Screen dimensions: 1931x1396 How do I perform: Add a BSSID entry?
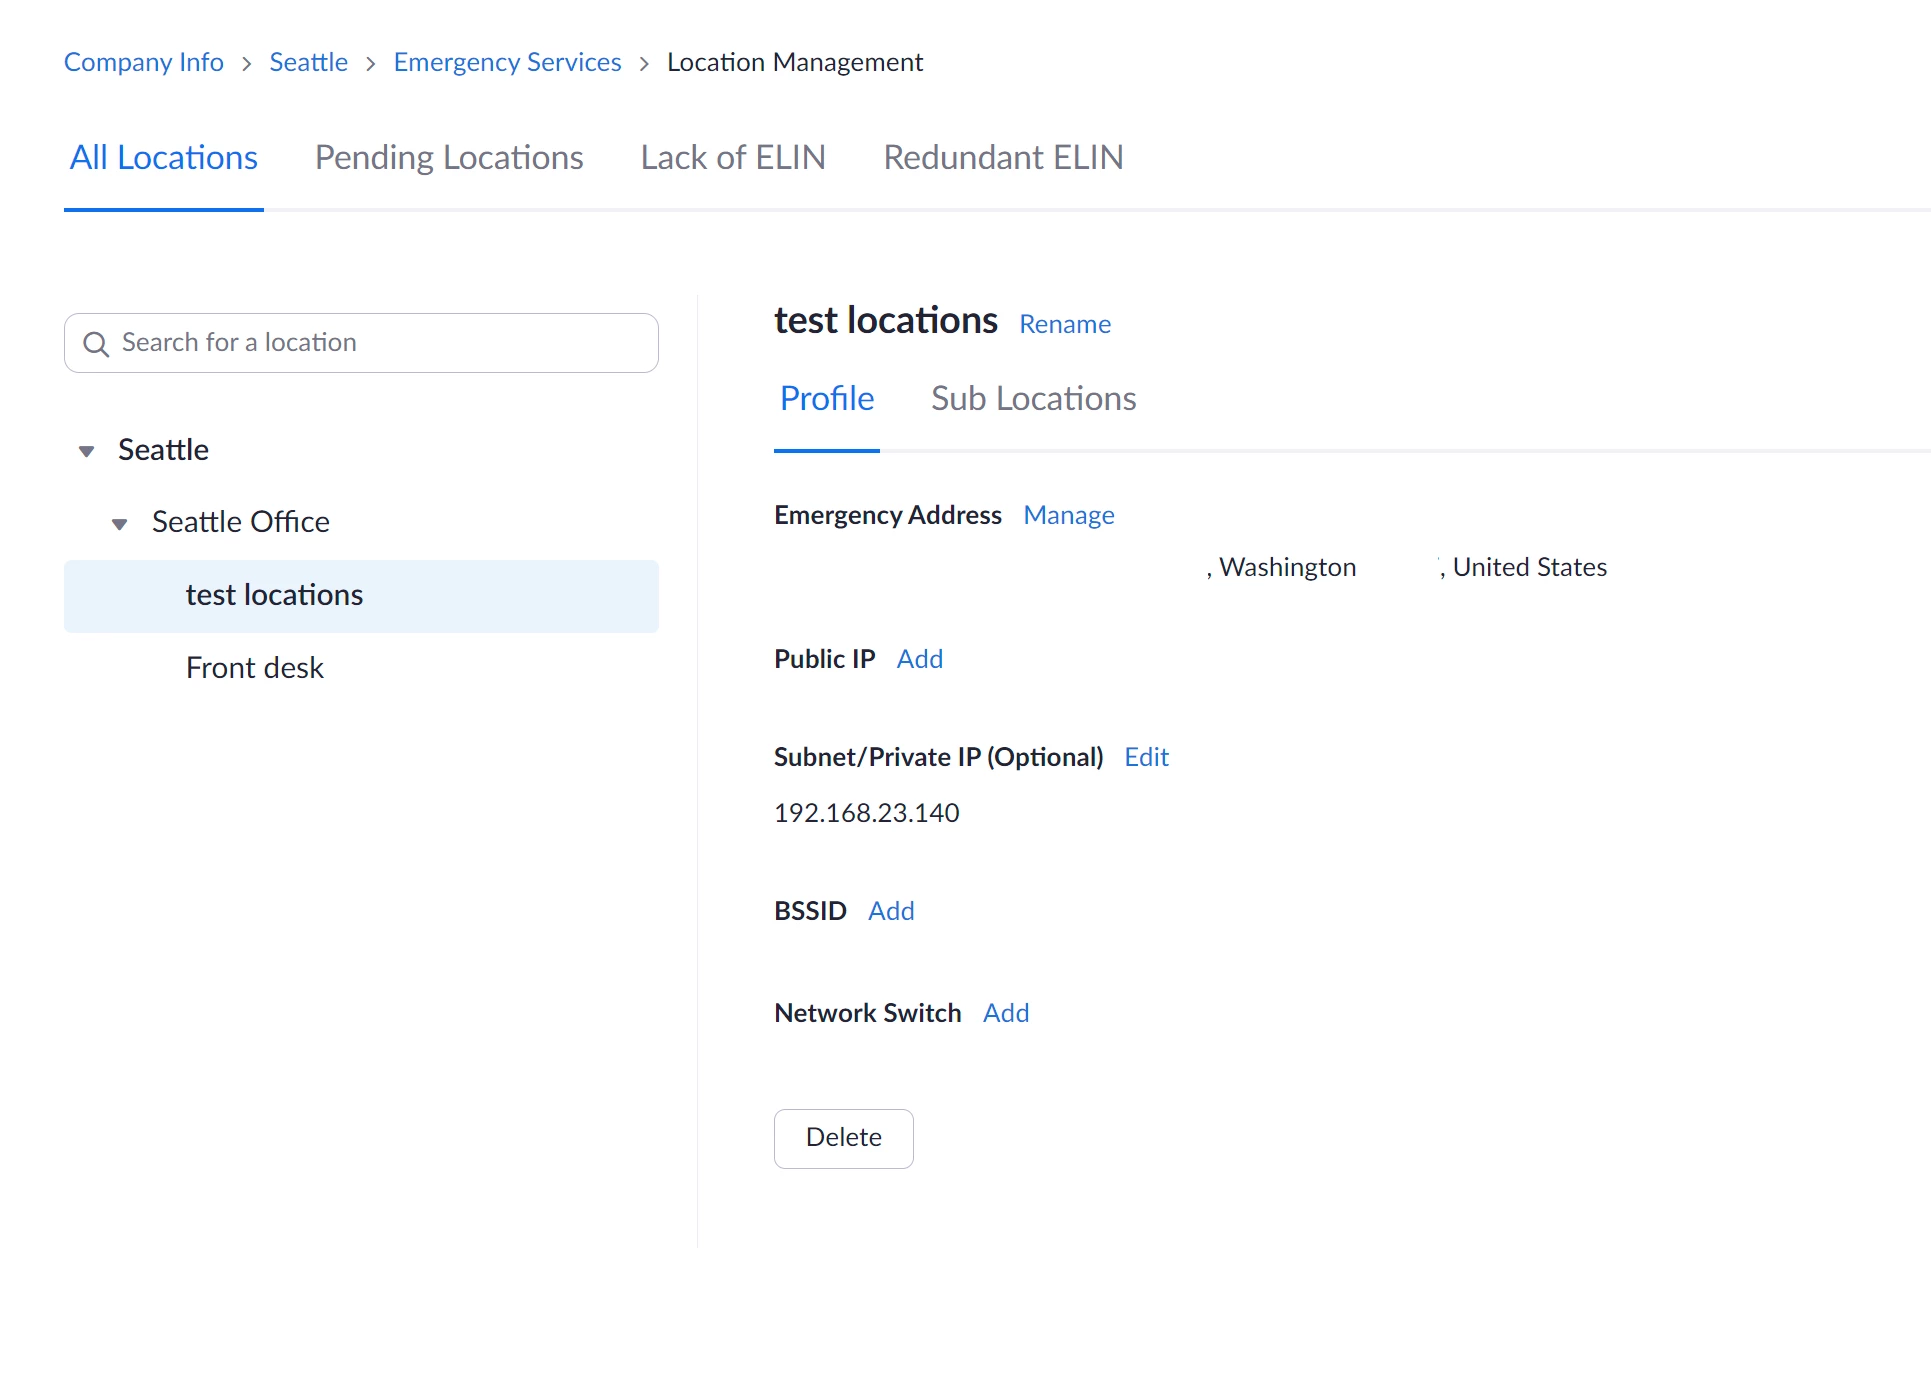[x=891, y=912]
